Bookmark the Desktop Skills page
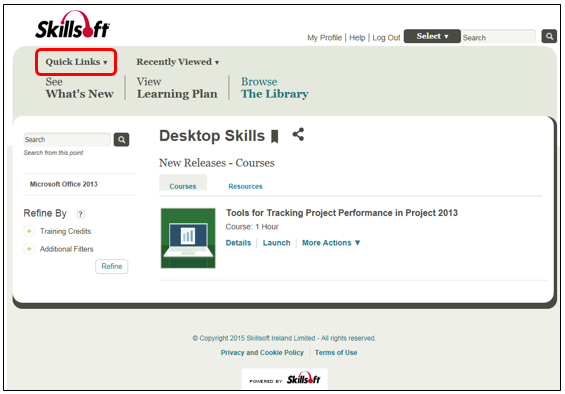565x394 pixels. (275, 136)
